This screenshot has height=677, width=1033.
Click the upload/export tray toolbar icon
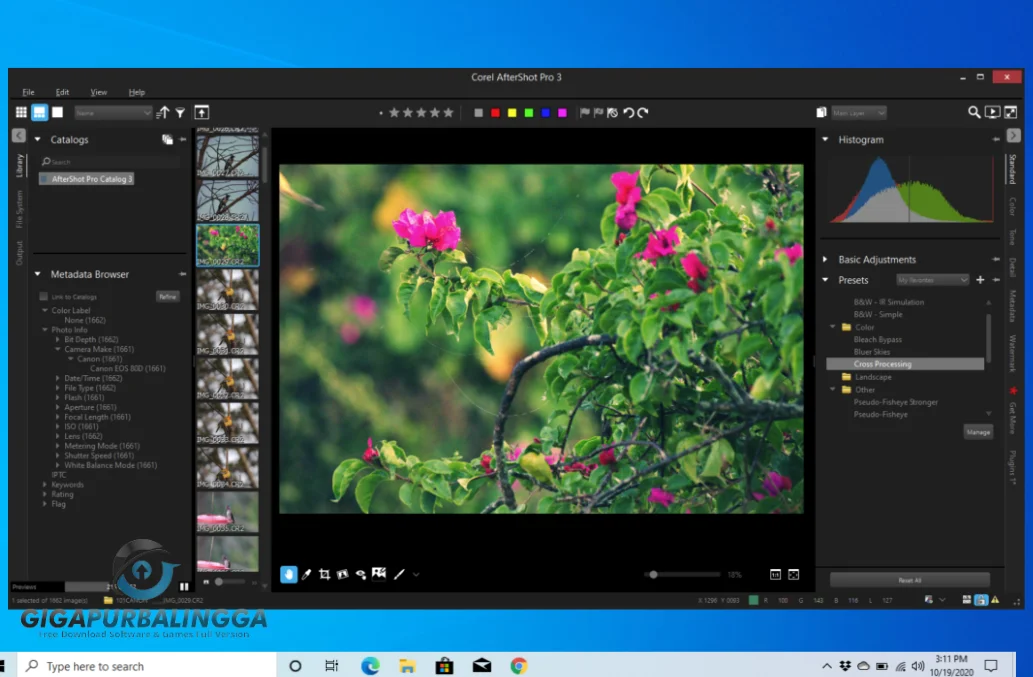coord(202,113)
